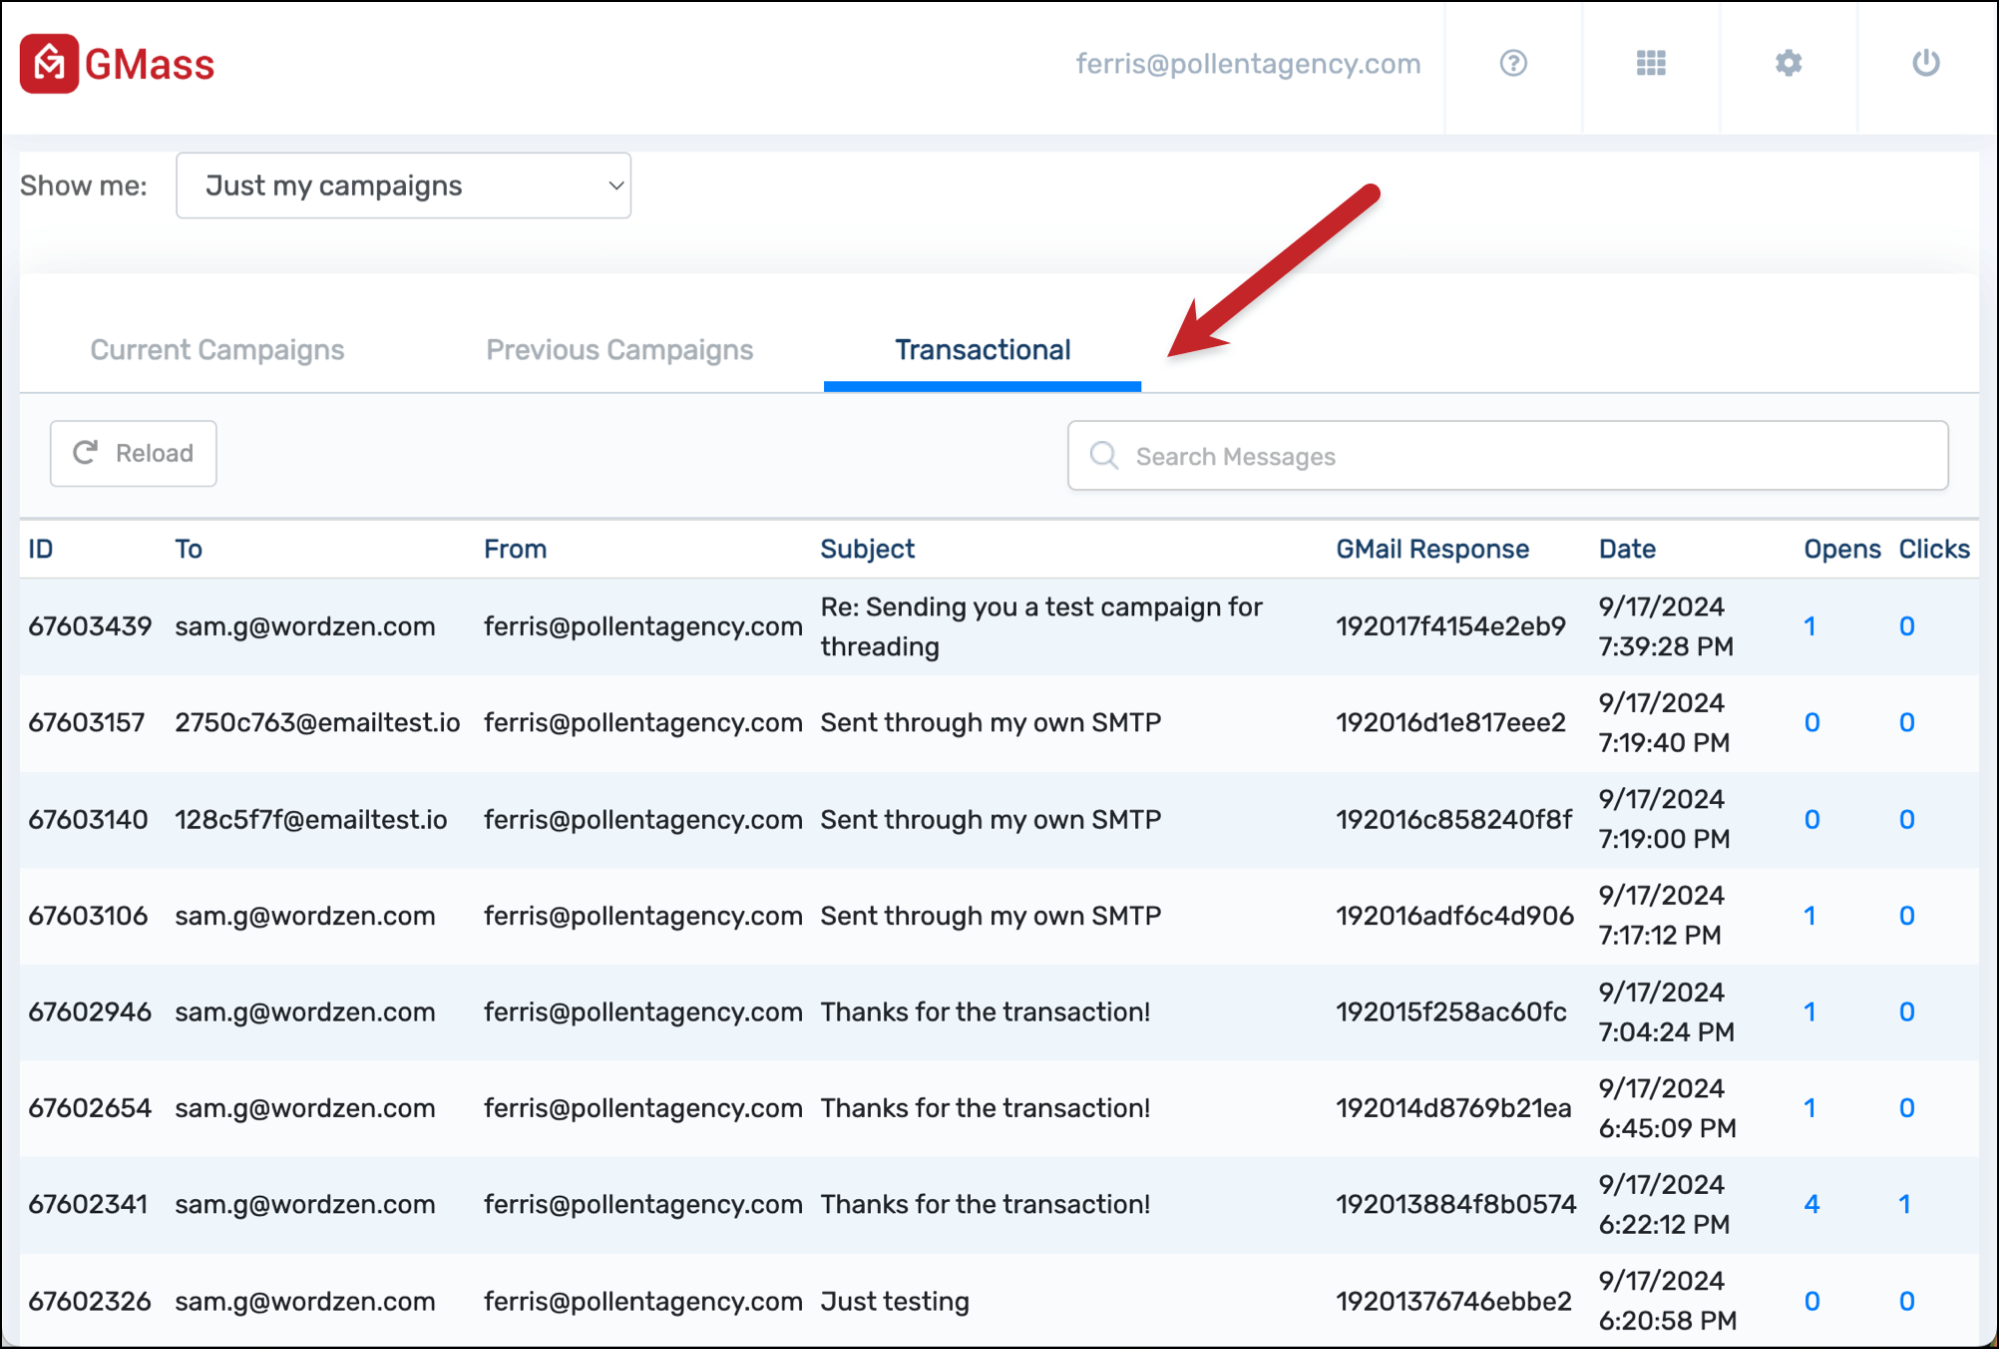The image size is (1999, 1349).
Task: Click Gmail response 19201376746ebbe2
Action: pyautogui.click(x=1454, y=1301)
